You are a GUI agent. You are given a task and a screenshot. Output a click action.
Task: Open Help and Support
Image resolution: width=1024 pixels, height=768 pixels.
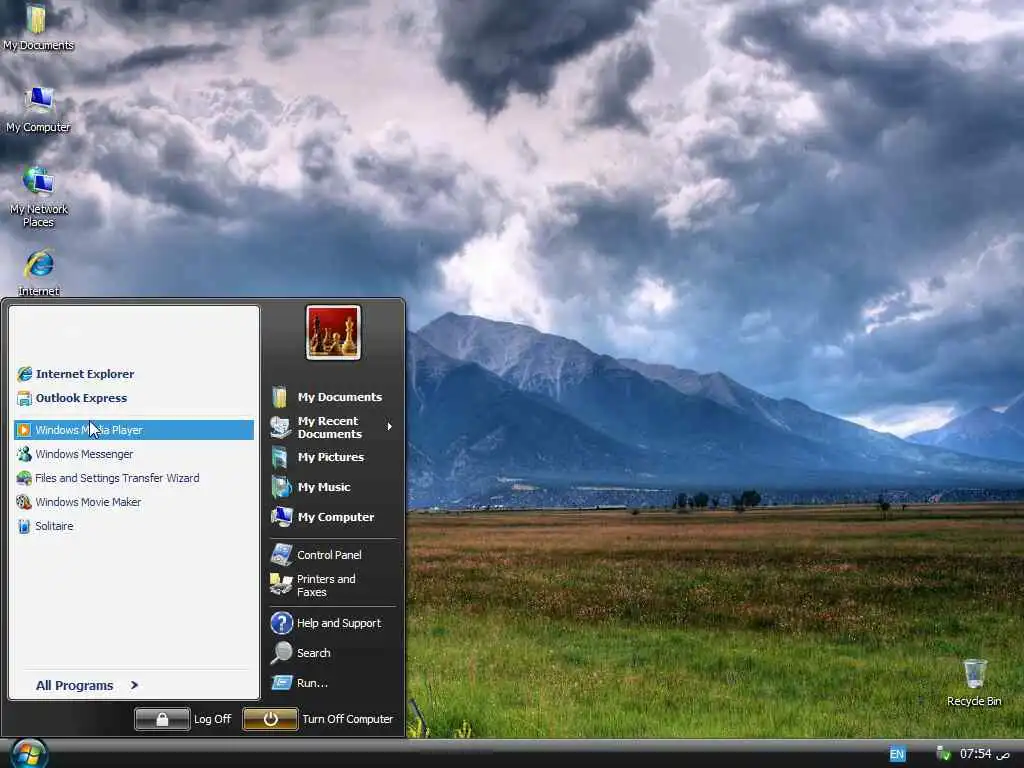pyautogui.click(x=332, y=623)
